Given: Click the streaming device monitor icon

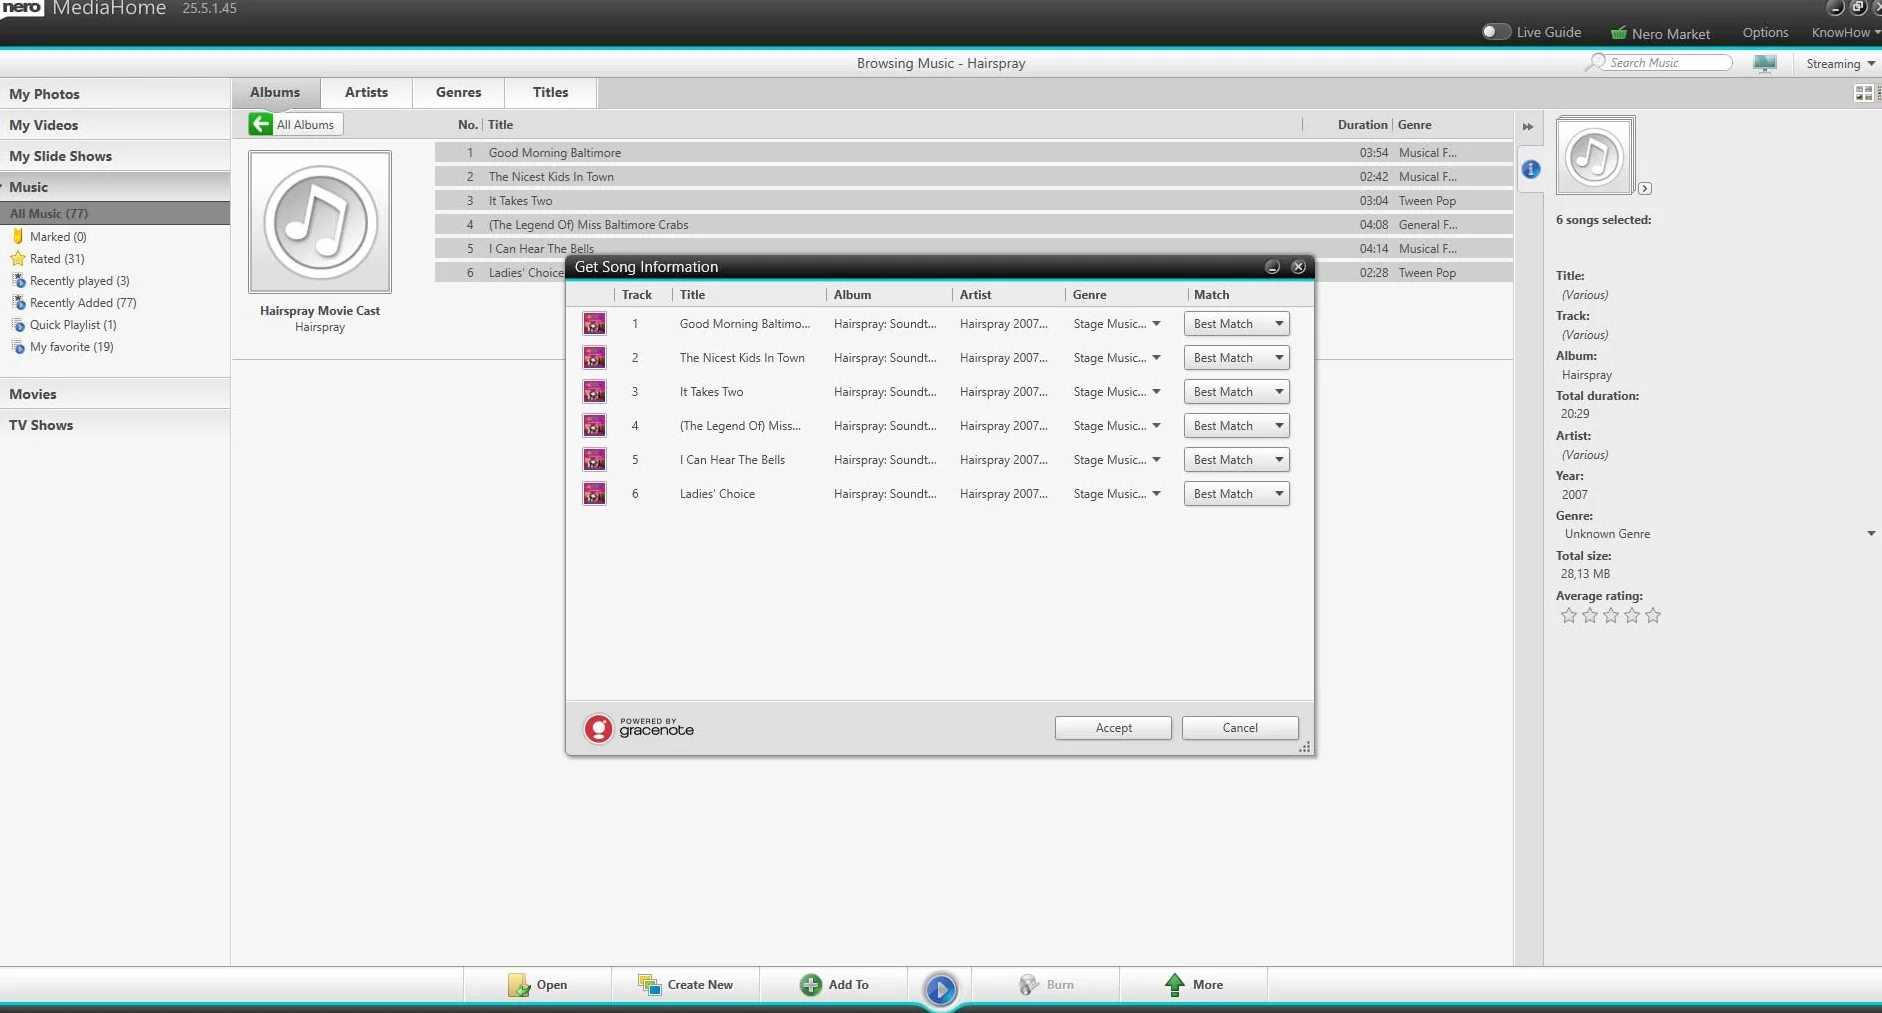Looking at the screenshot, I should (1765, 63).
